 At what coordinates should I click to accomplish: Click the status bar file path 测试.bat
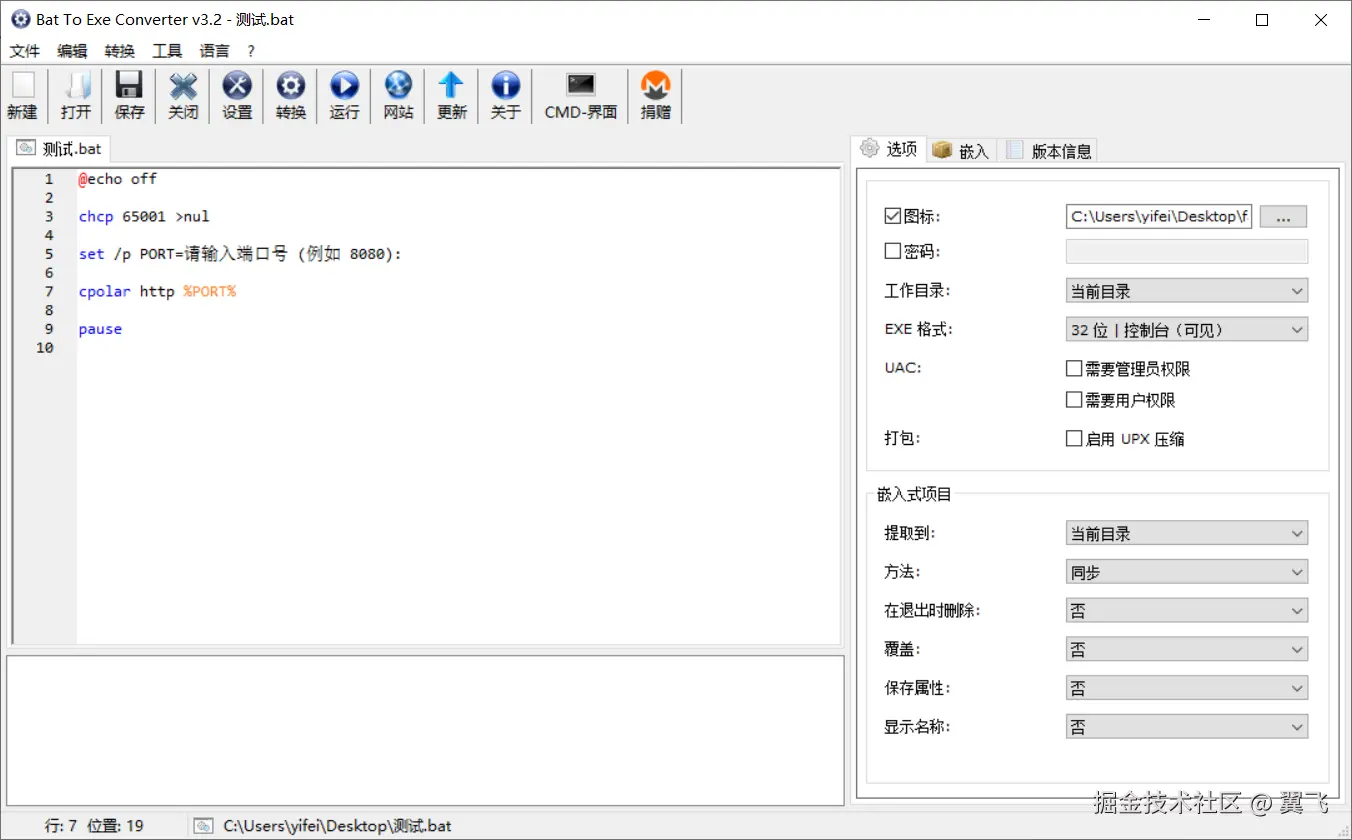tap(337, 826)
